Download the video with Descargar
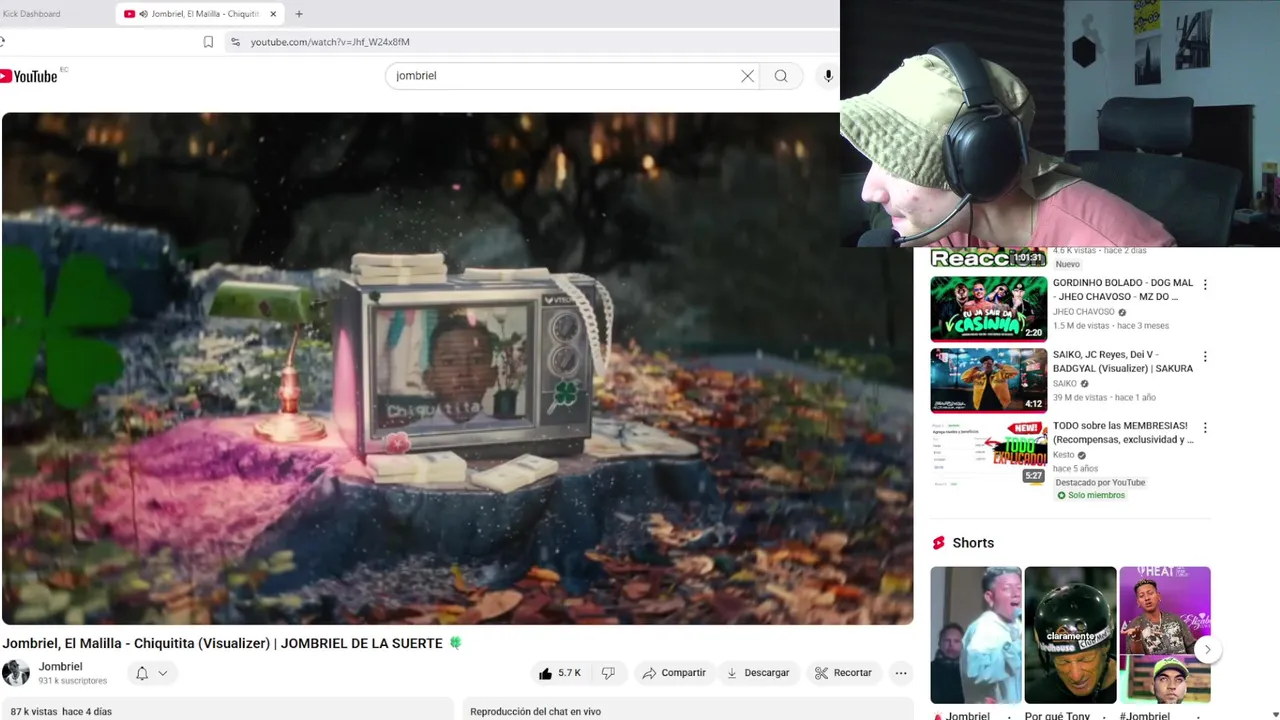This screenshot has width=1280, height=720. [x=757, y=673]
